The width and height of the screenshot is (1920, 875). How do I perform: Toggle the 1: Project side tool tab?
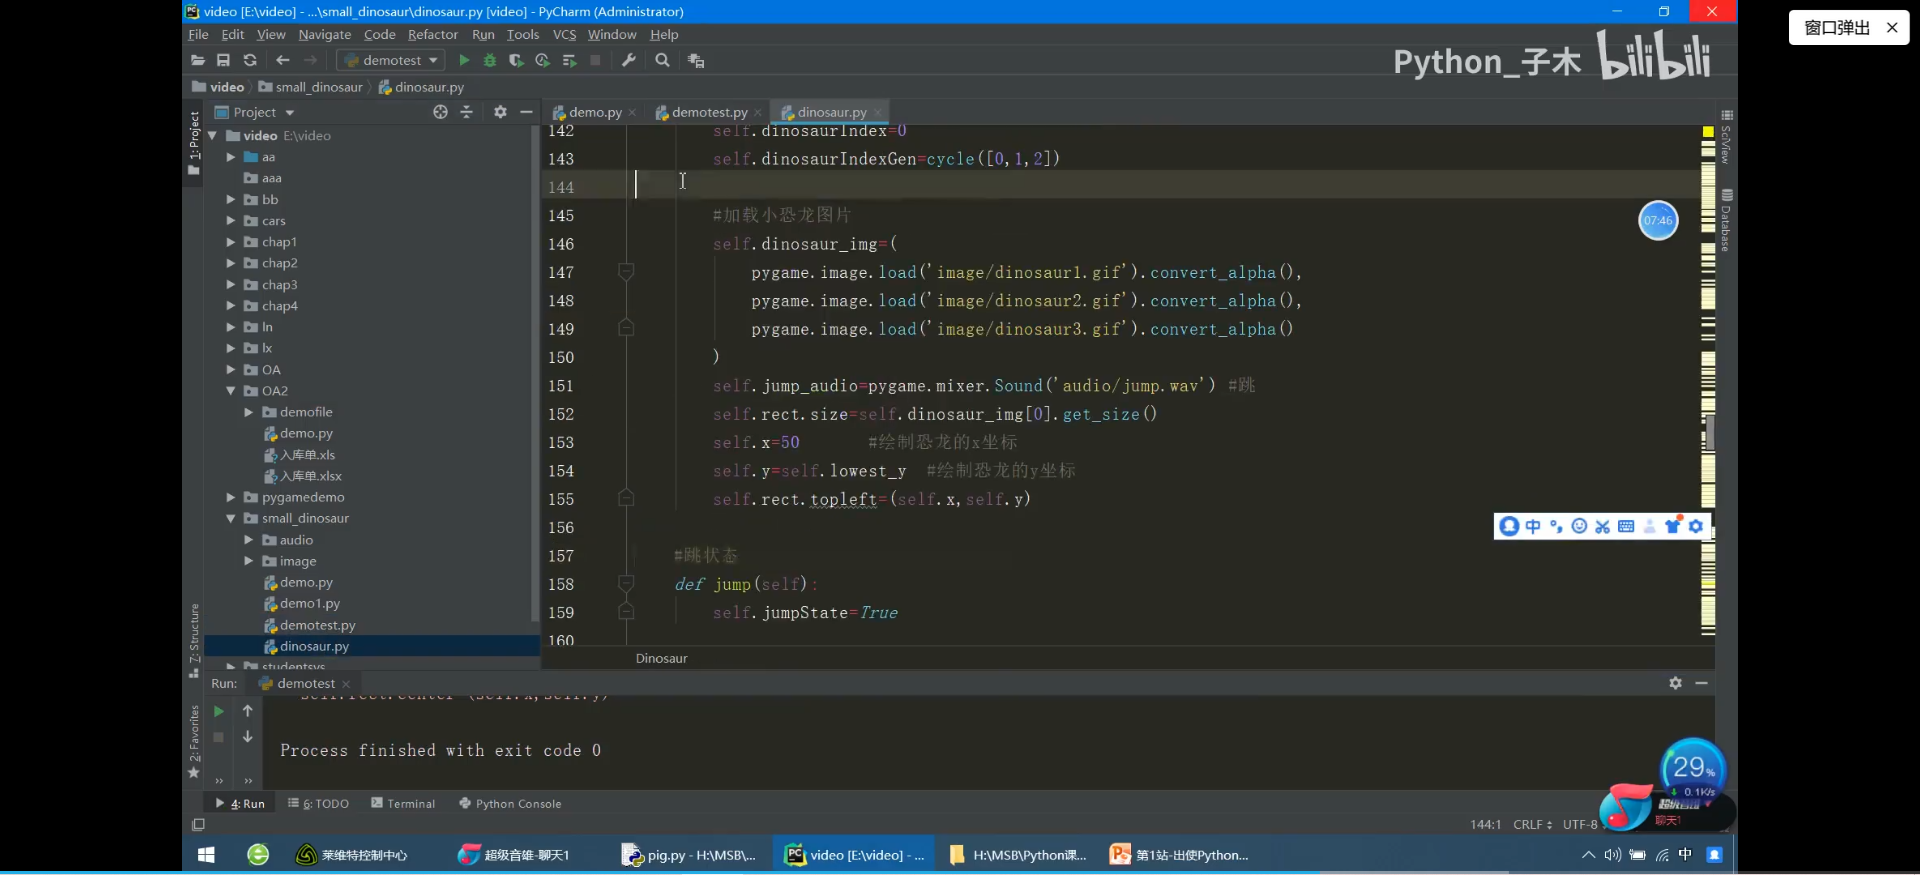(x=194, y=143)
